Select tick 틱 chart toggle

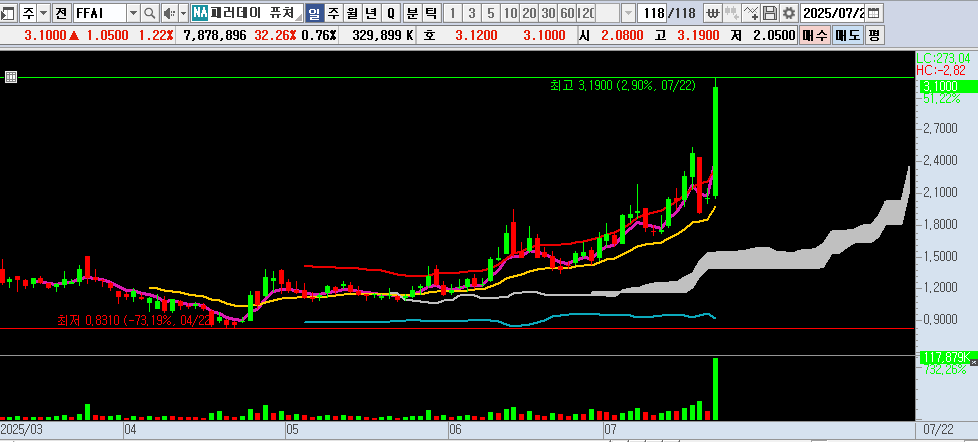431,12
